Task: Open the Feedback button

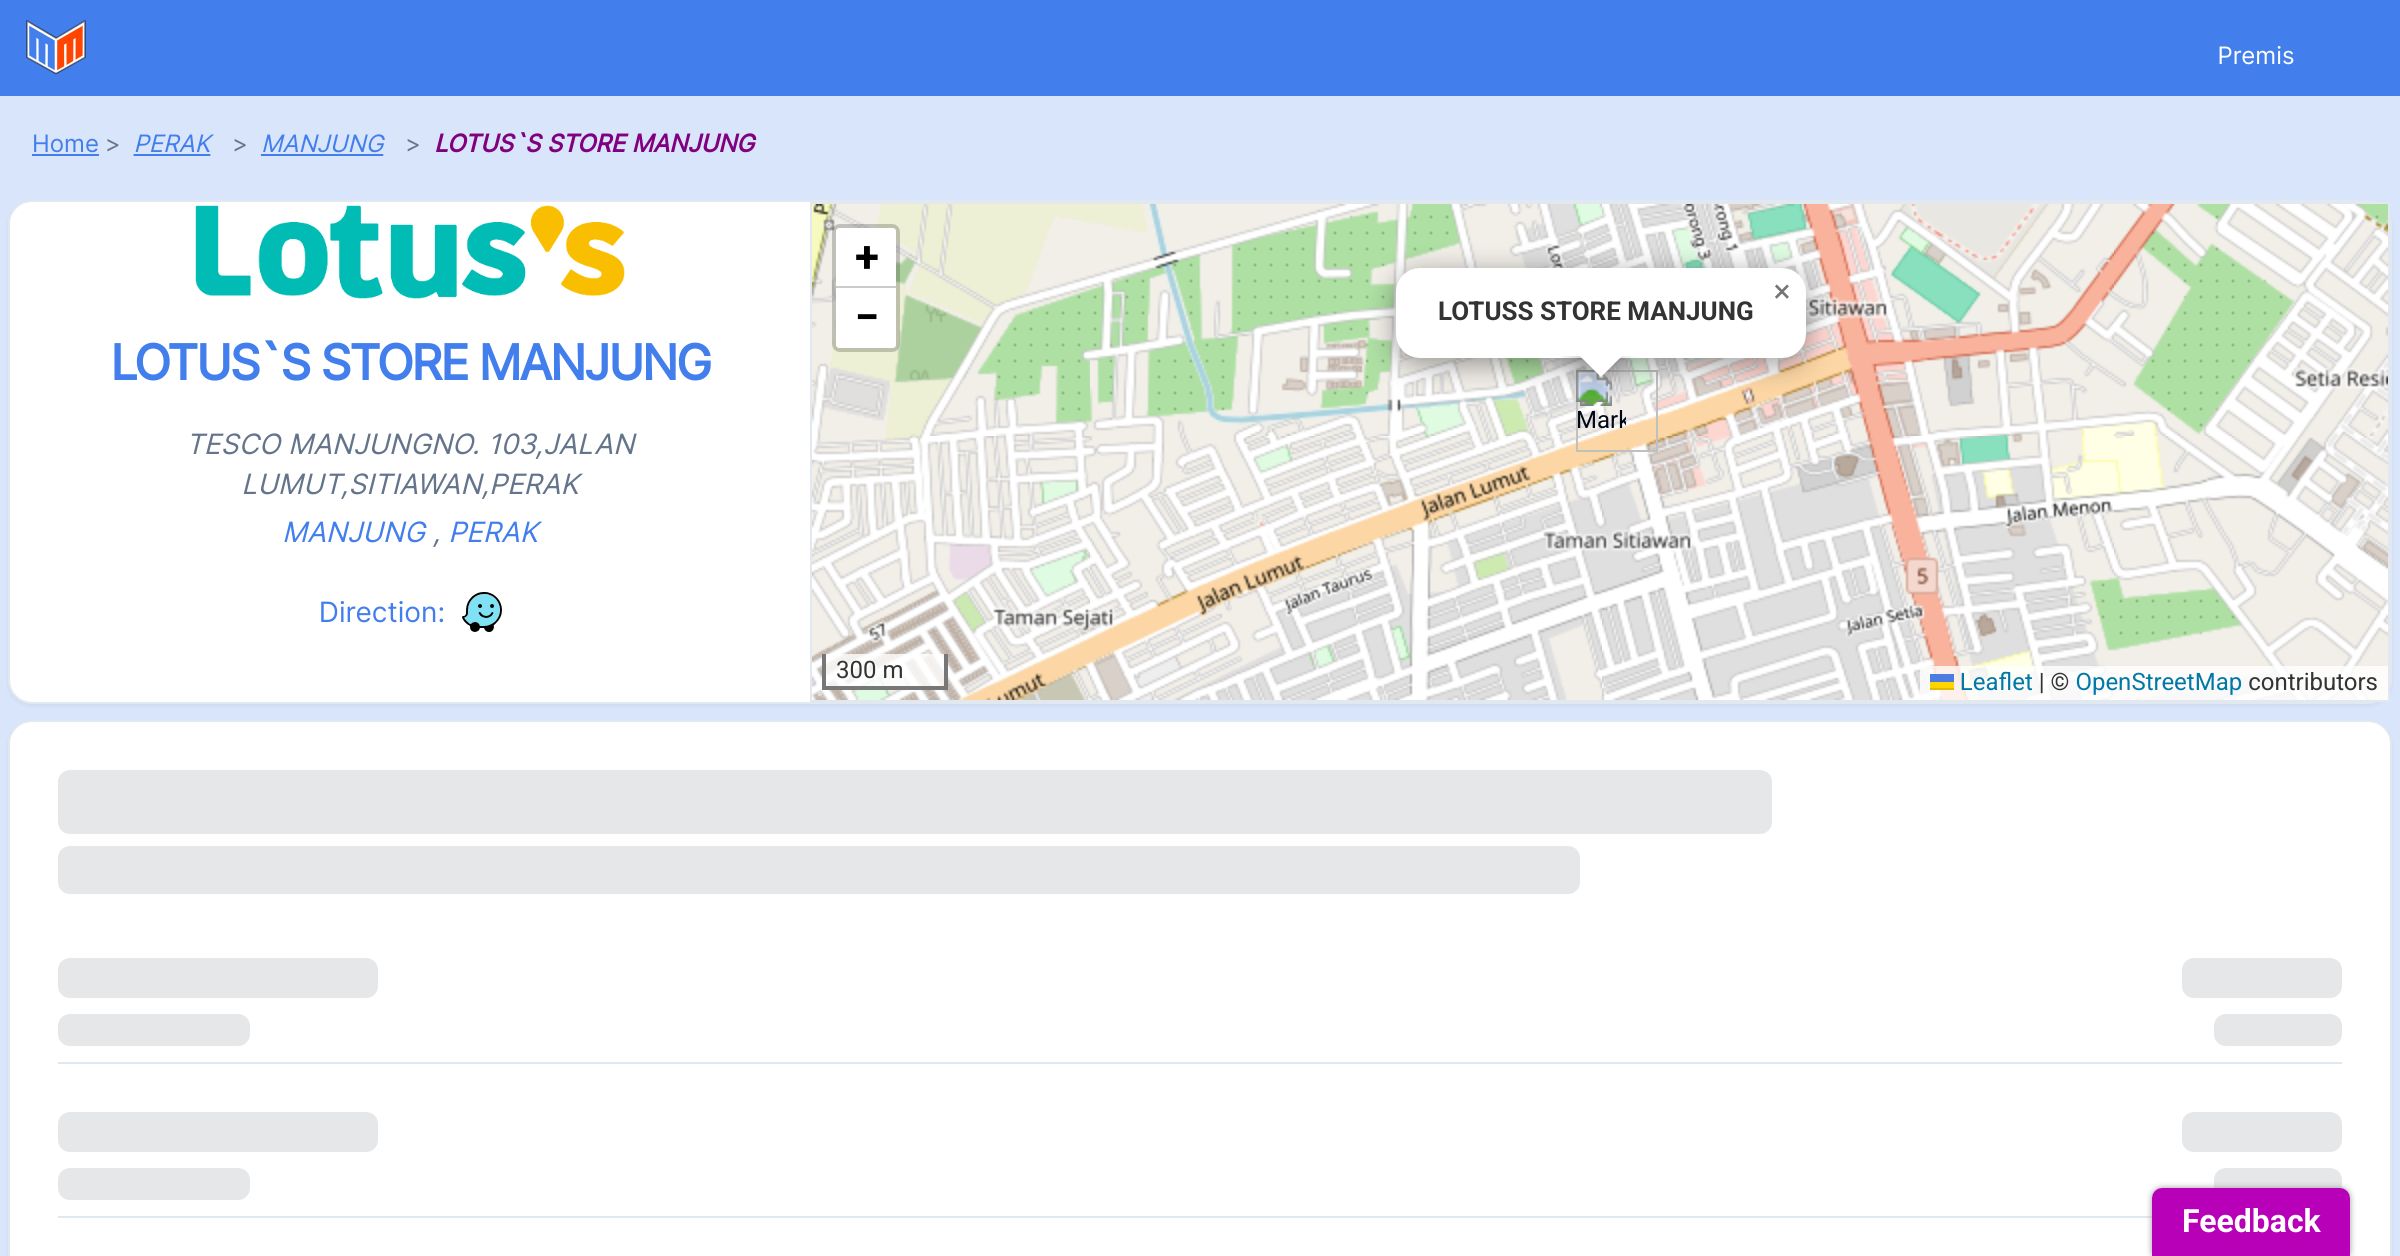Action: click(2250, 1220)
